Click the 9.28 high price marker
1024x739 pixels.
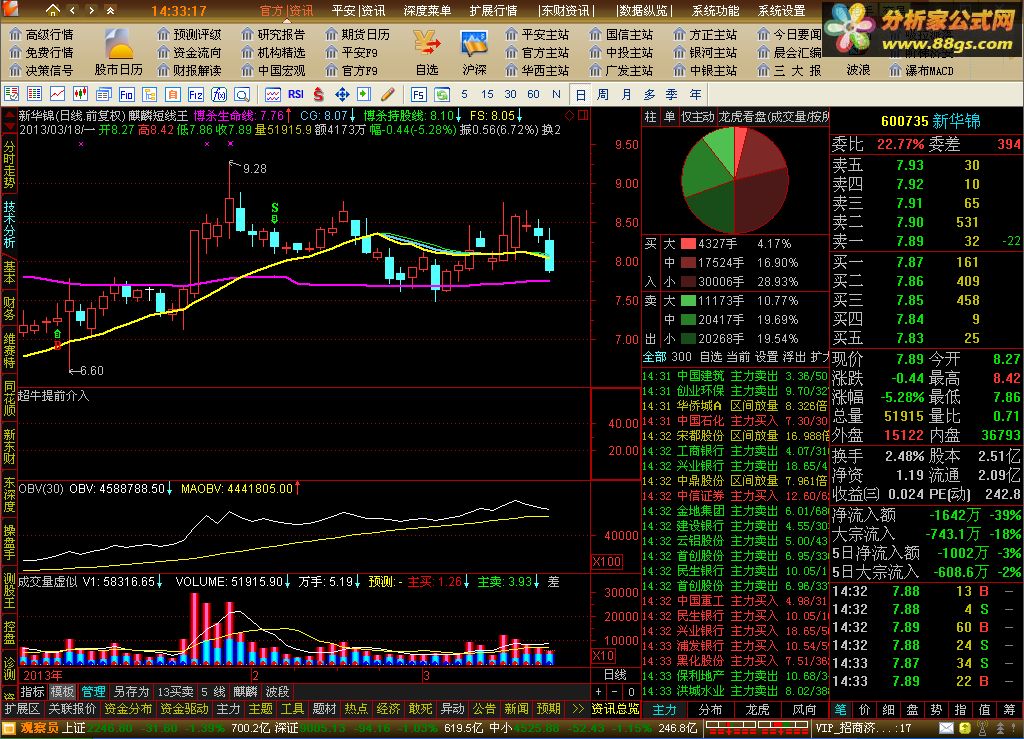pos(255,168)
